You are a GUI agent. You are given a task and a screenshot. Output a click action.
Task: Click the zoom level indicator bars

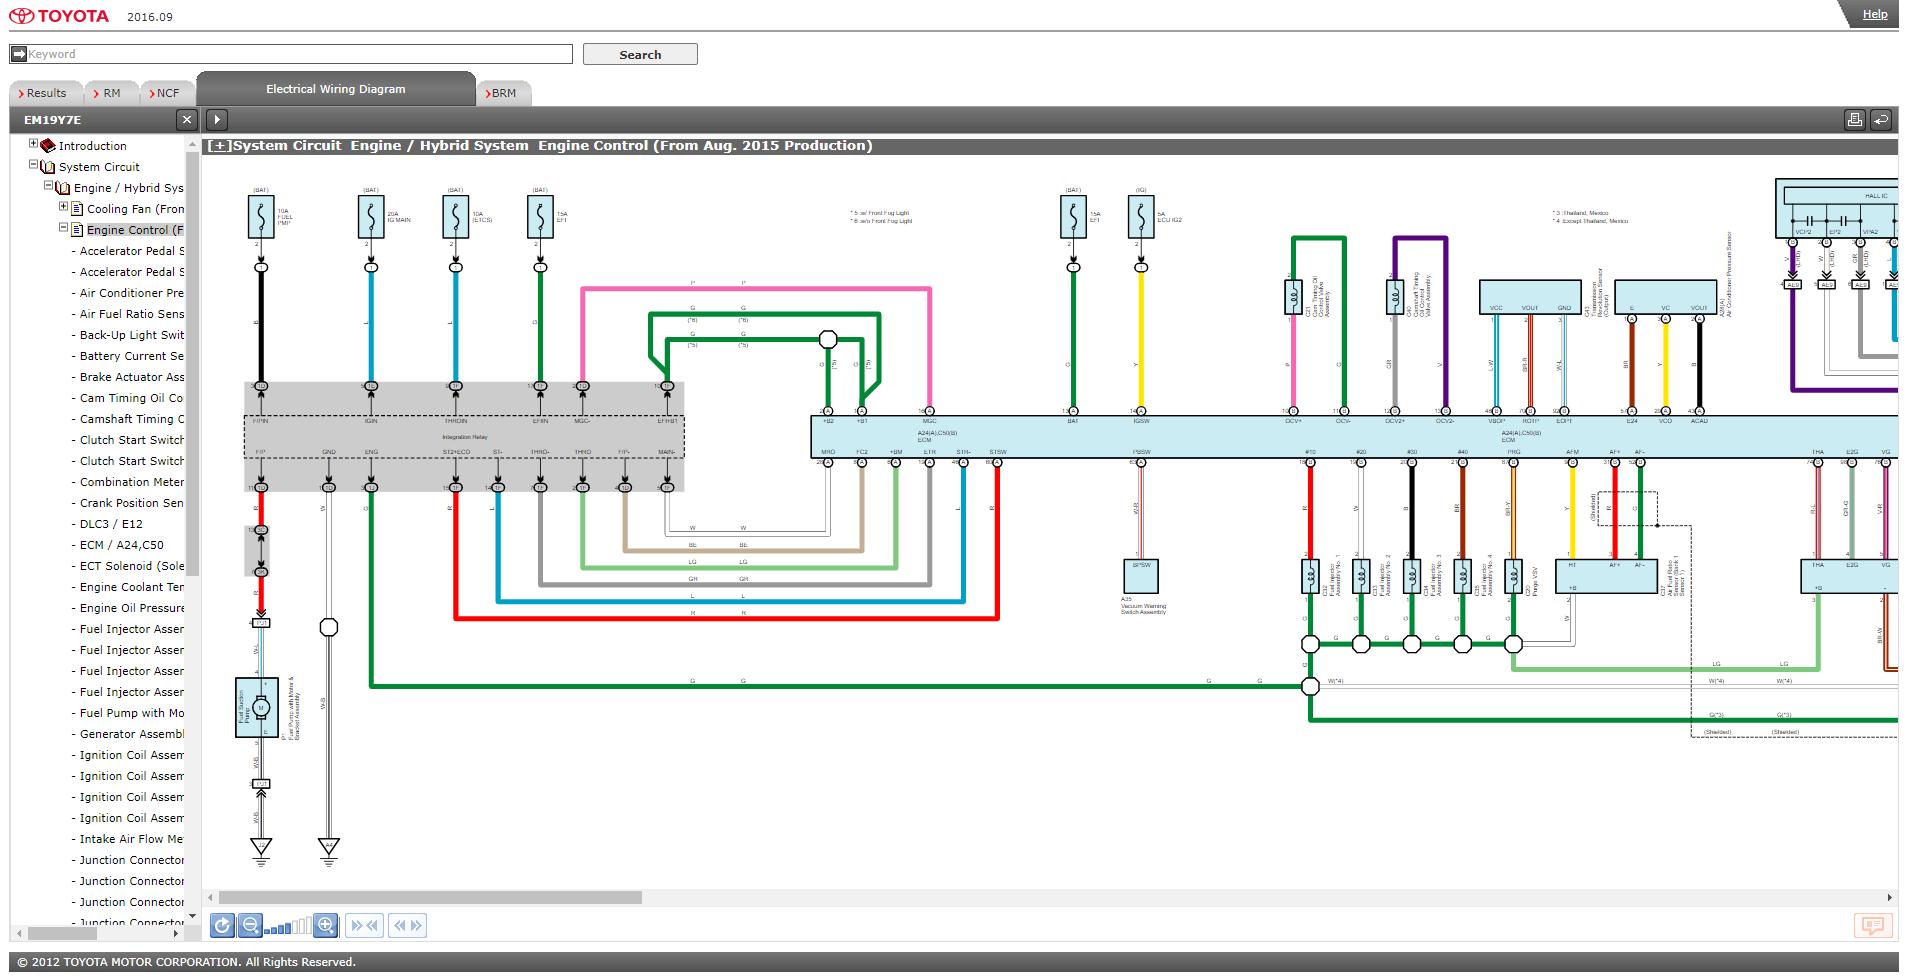(287, 926)
